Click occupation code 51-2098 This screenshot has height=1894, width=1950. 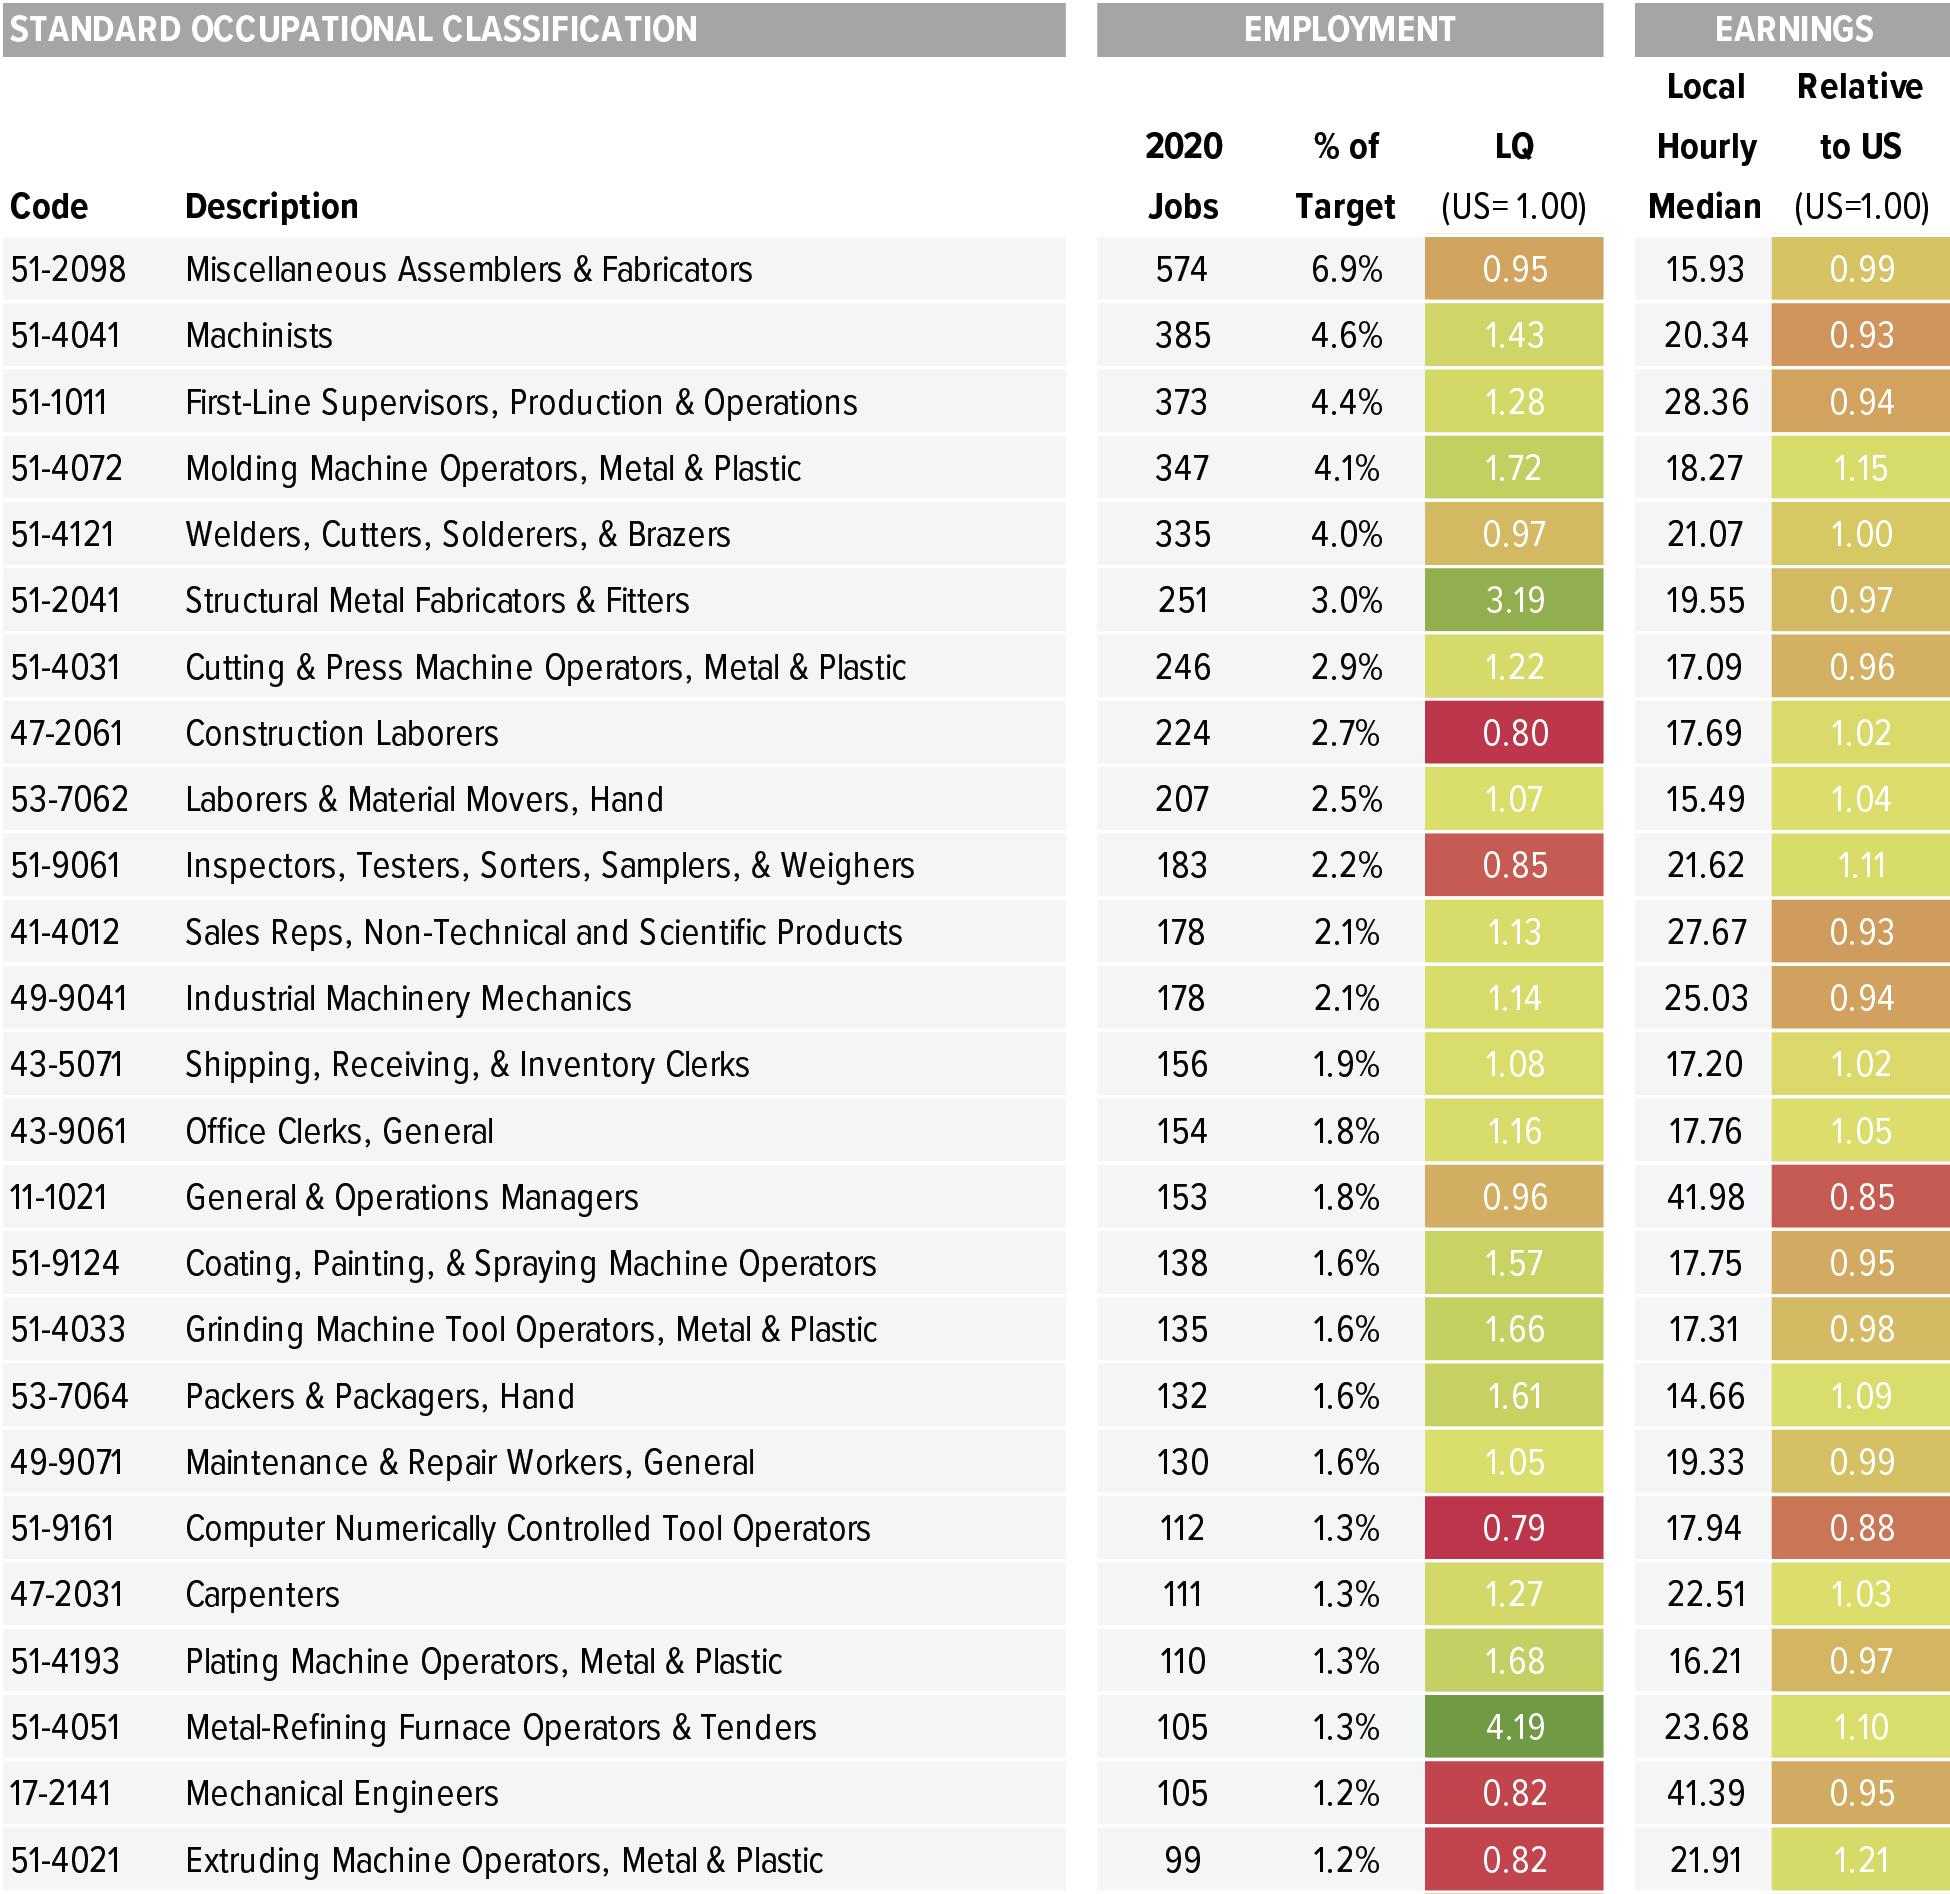pyautogui.click(x=68, y=269)
